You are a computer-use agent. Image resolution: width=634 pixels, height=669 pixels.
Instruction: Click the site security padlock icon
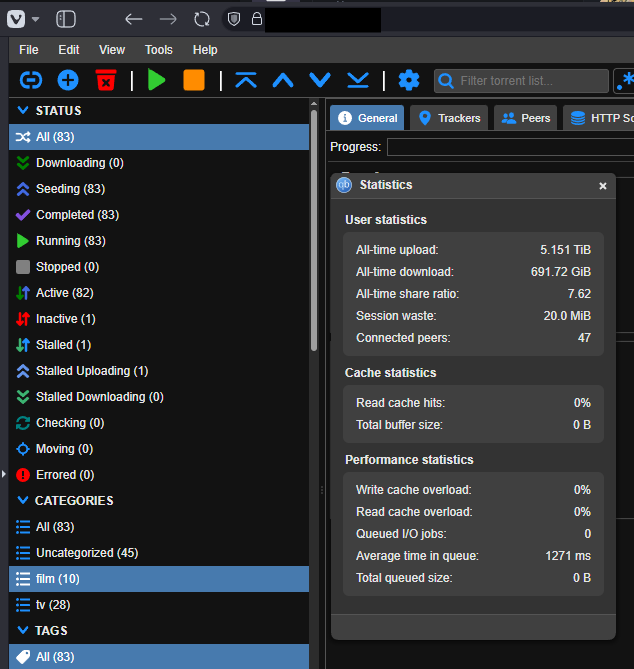coord(256,19)
